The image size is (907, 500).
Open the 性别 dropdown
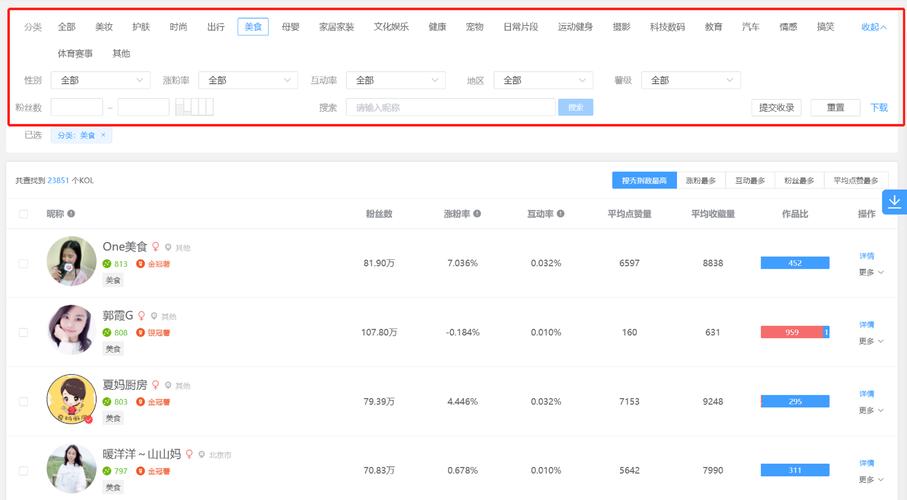(x=101, y=80)
